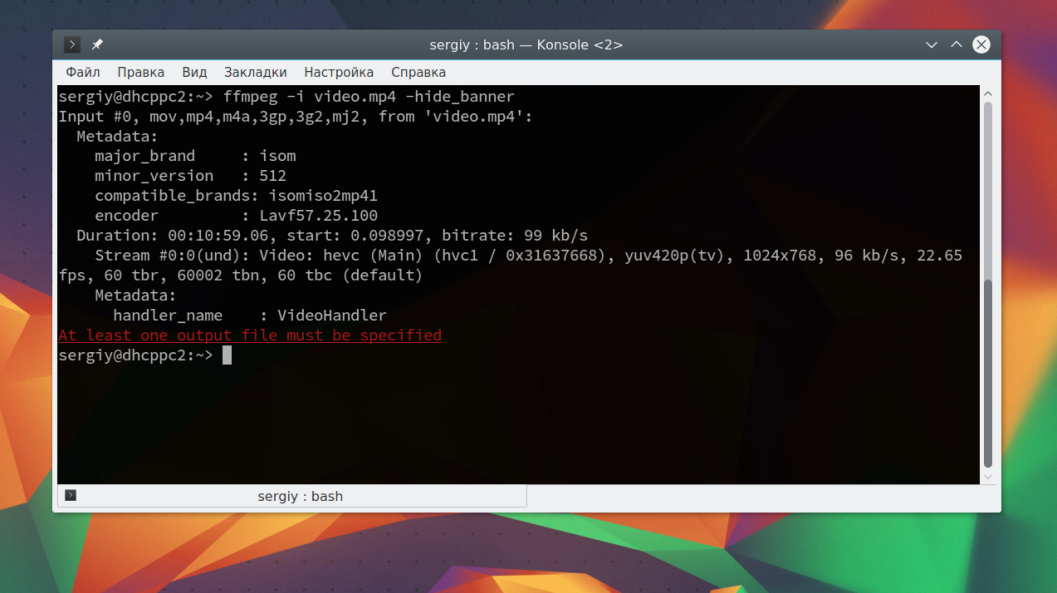The width and height of the screenshot is (1057, 593).
Task: Open the Вид menu
Action: coord(194,72)
